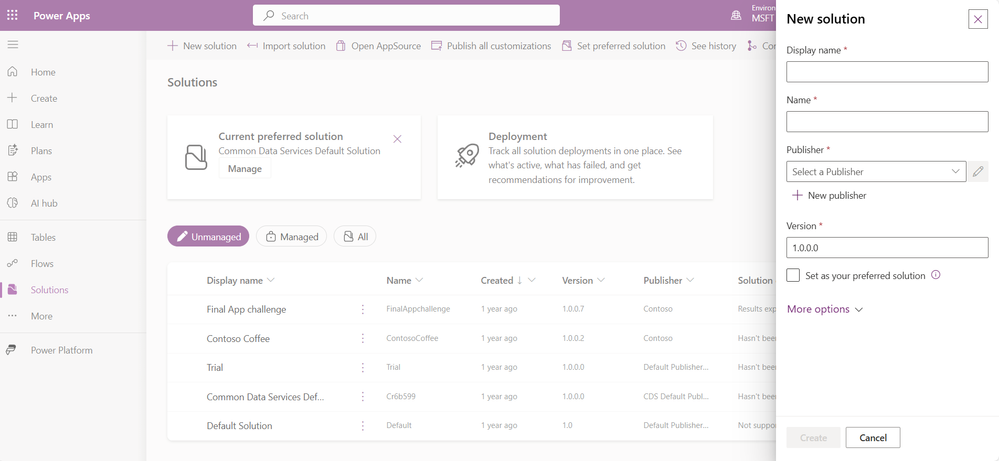Click See history in command bar
This screenshot has width=999, height=461.
point(706,46)
